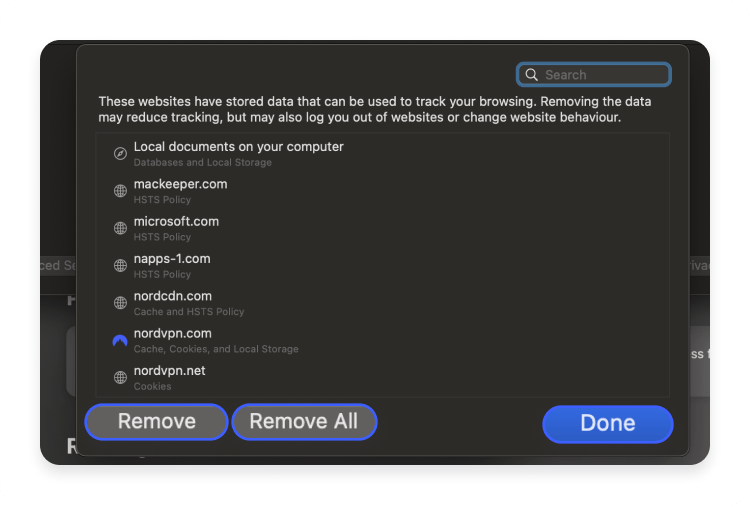Select the nordvpn.com entry
This screenshot has width=750, height=505.
(382, 340)
